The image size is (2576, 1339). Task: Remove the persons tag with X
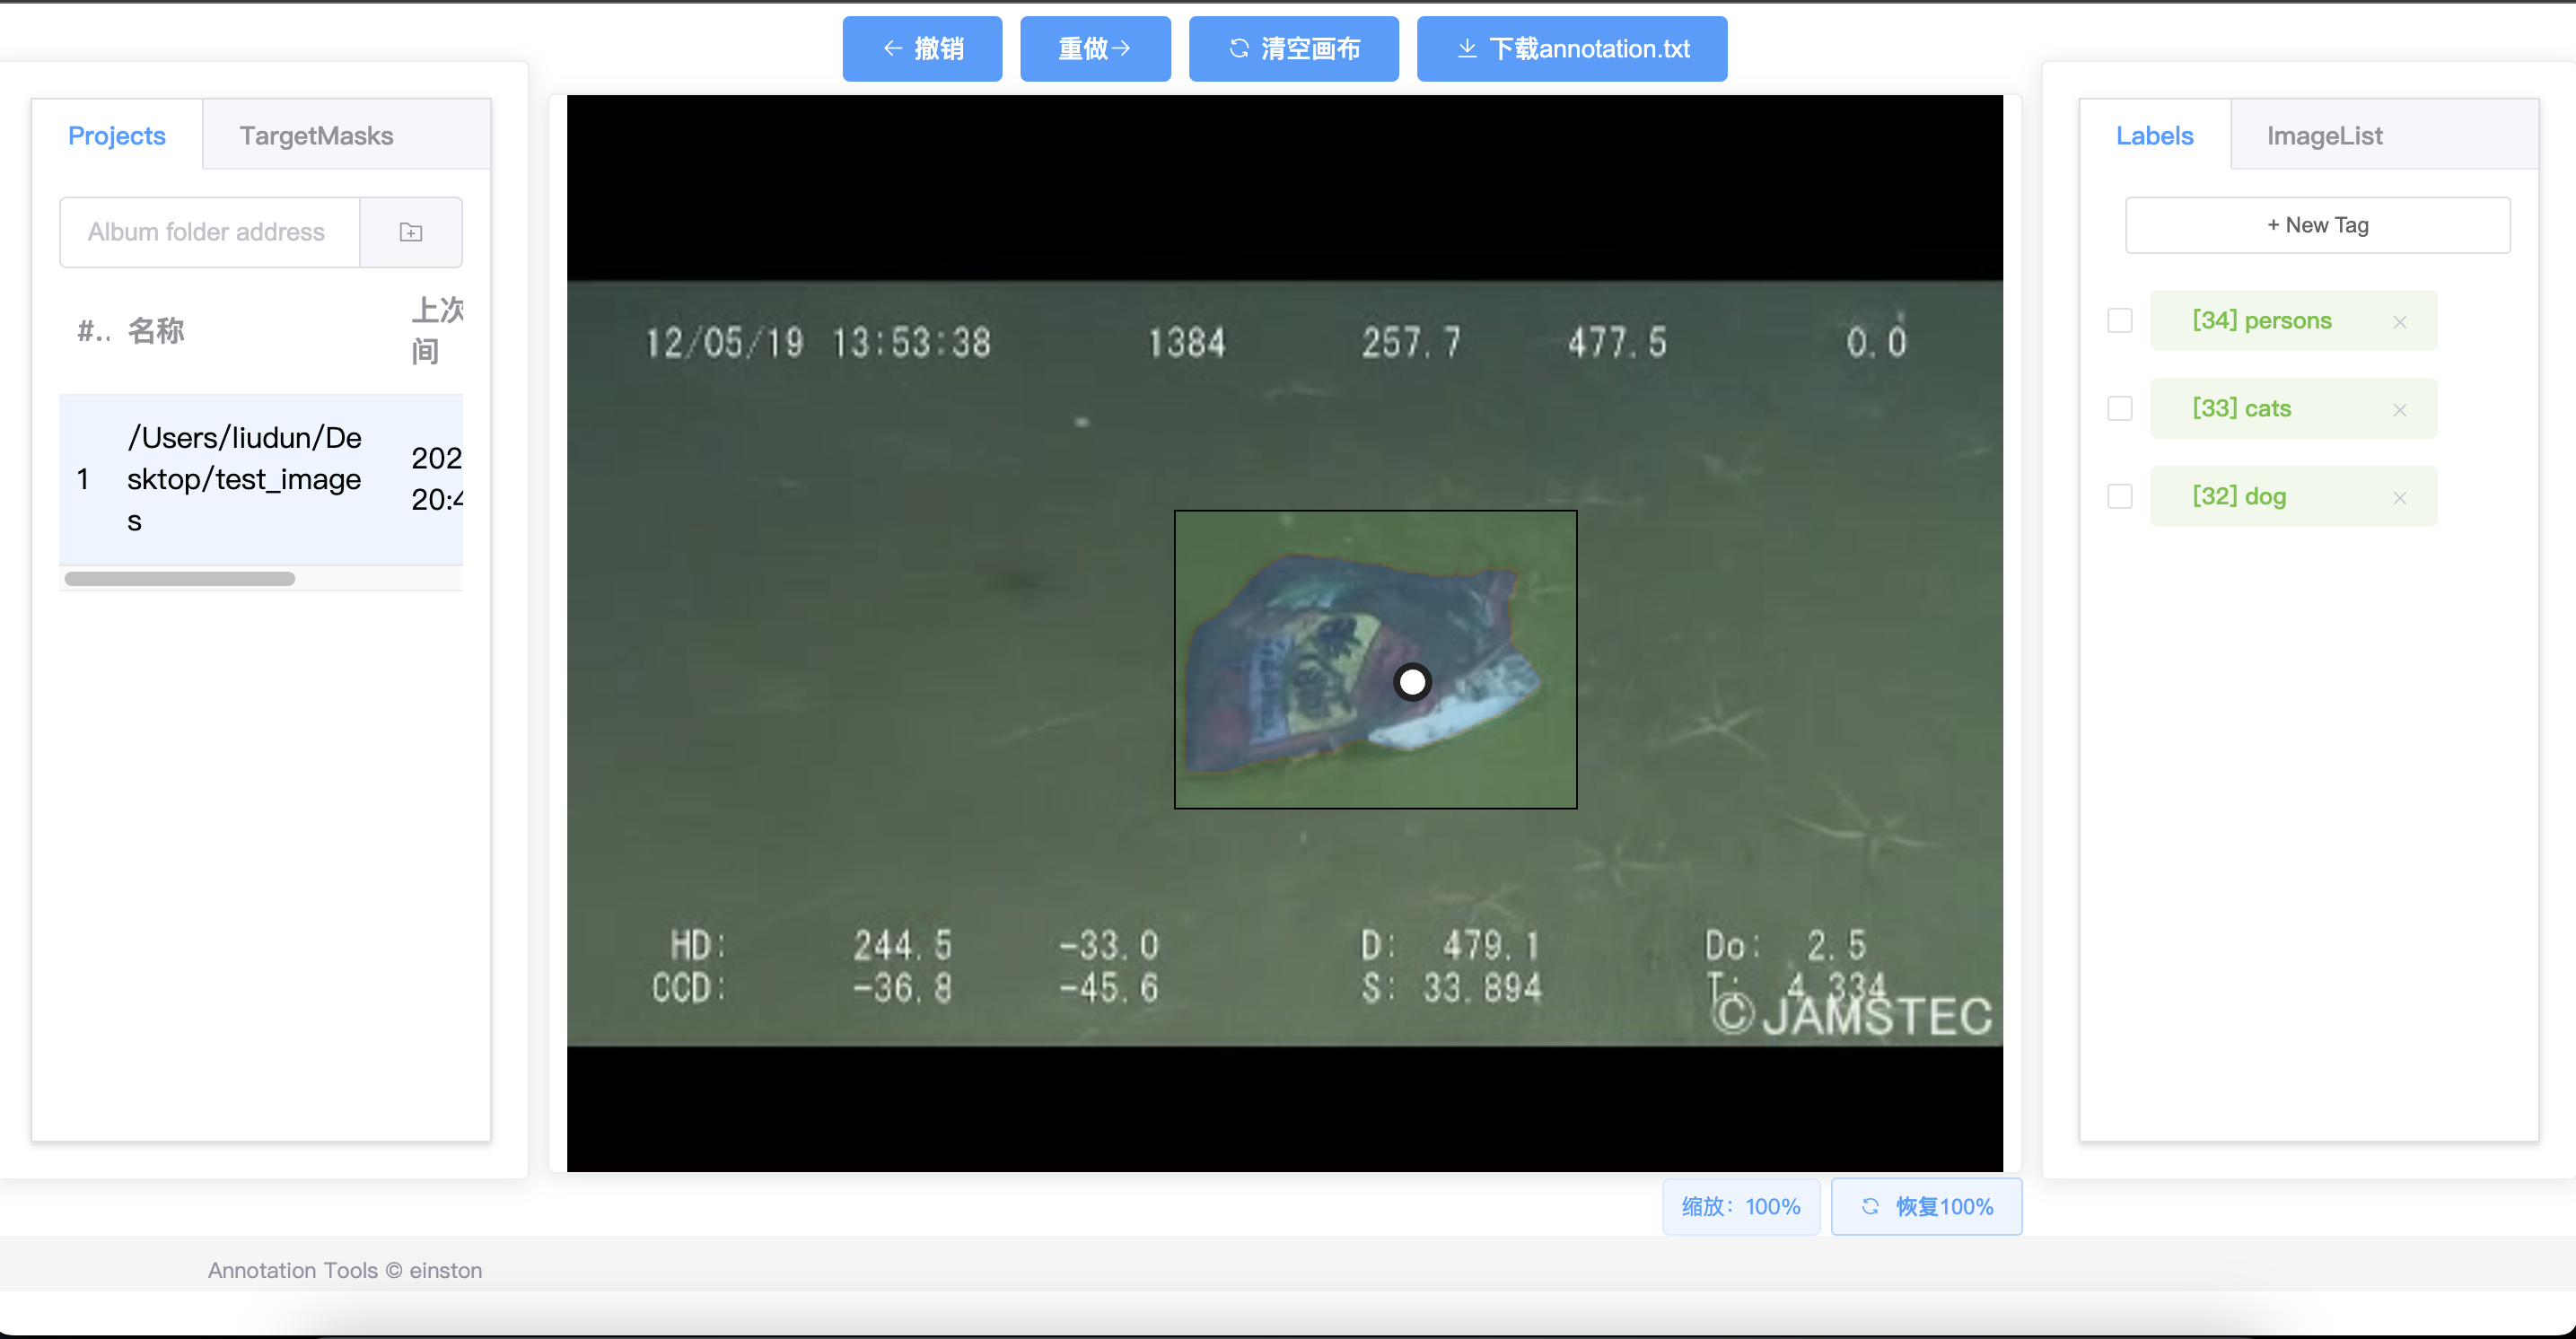(2399, 322)
